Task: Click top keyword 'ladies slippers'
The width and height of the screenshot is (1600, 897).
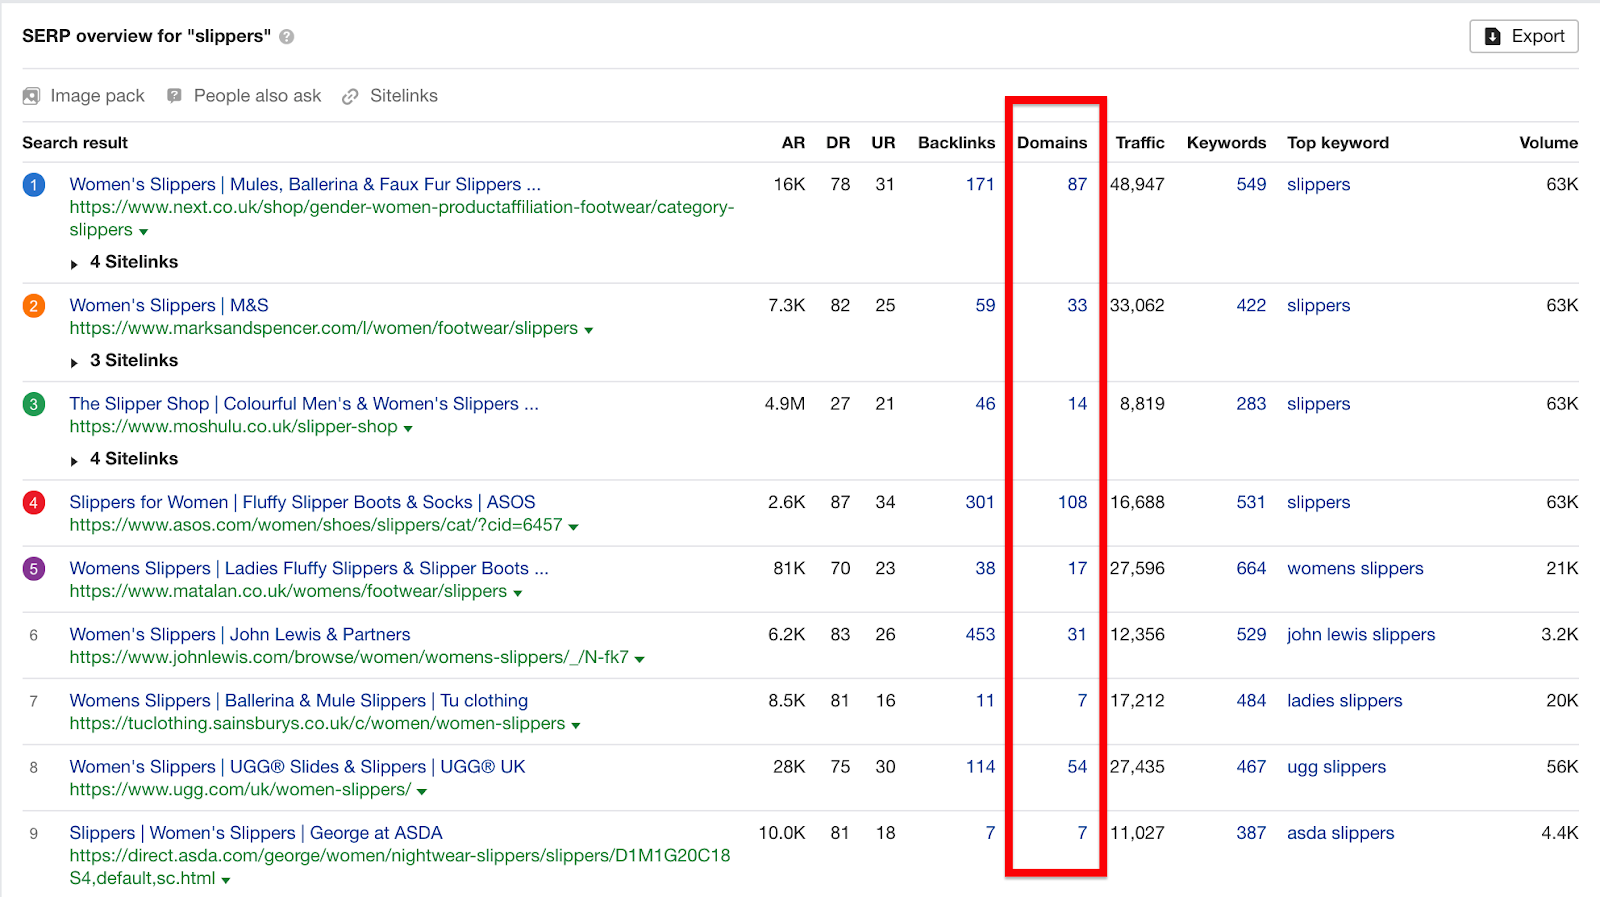Action: pyautogui.click(x=1344, y=700)
